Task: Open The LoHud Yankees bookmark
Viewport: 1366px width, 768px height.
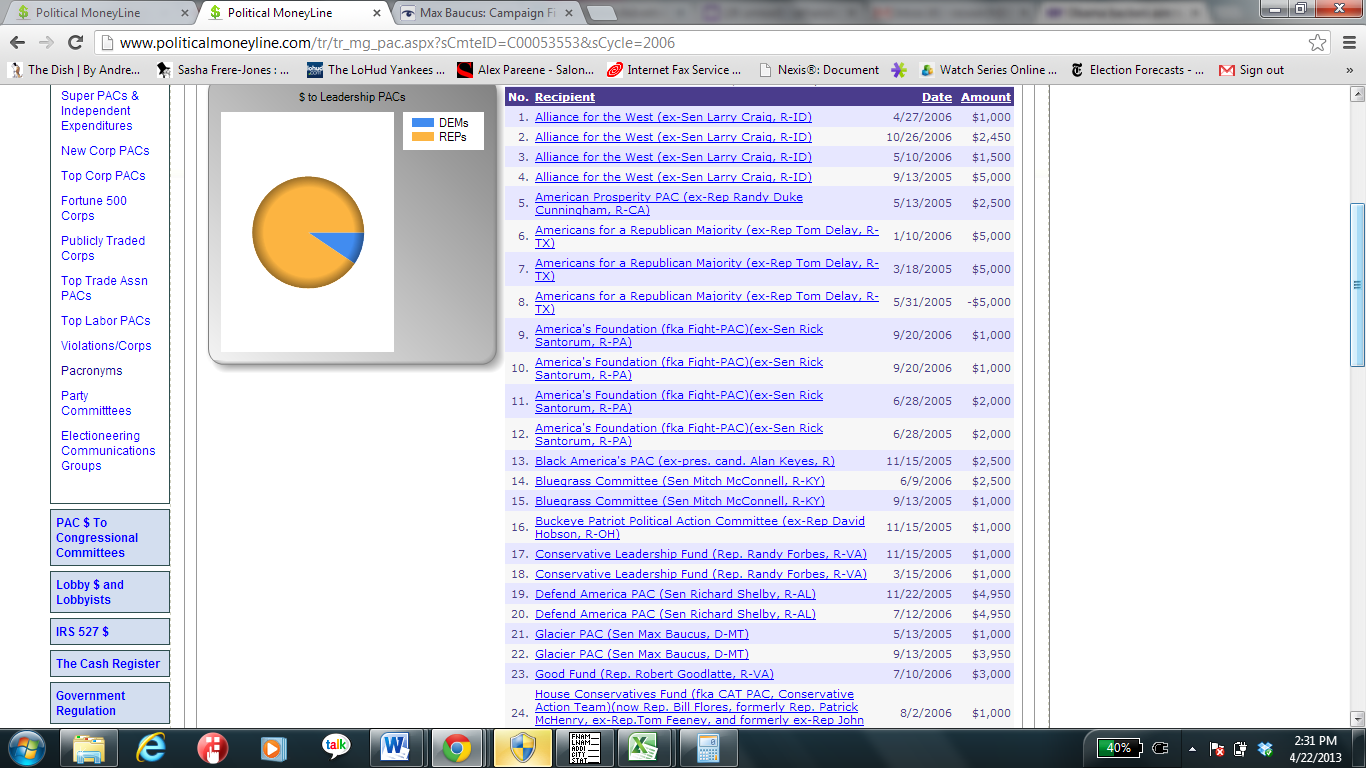Action: pyautogui.click(x=376, y=70)
